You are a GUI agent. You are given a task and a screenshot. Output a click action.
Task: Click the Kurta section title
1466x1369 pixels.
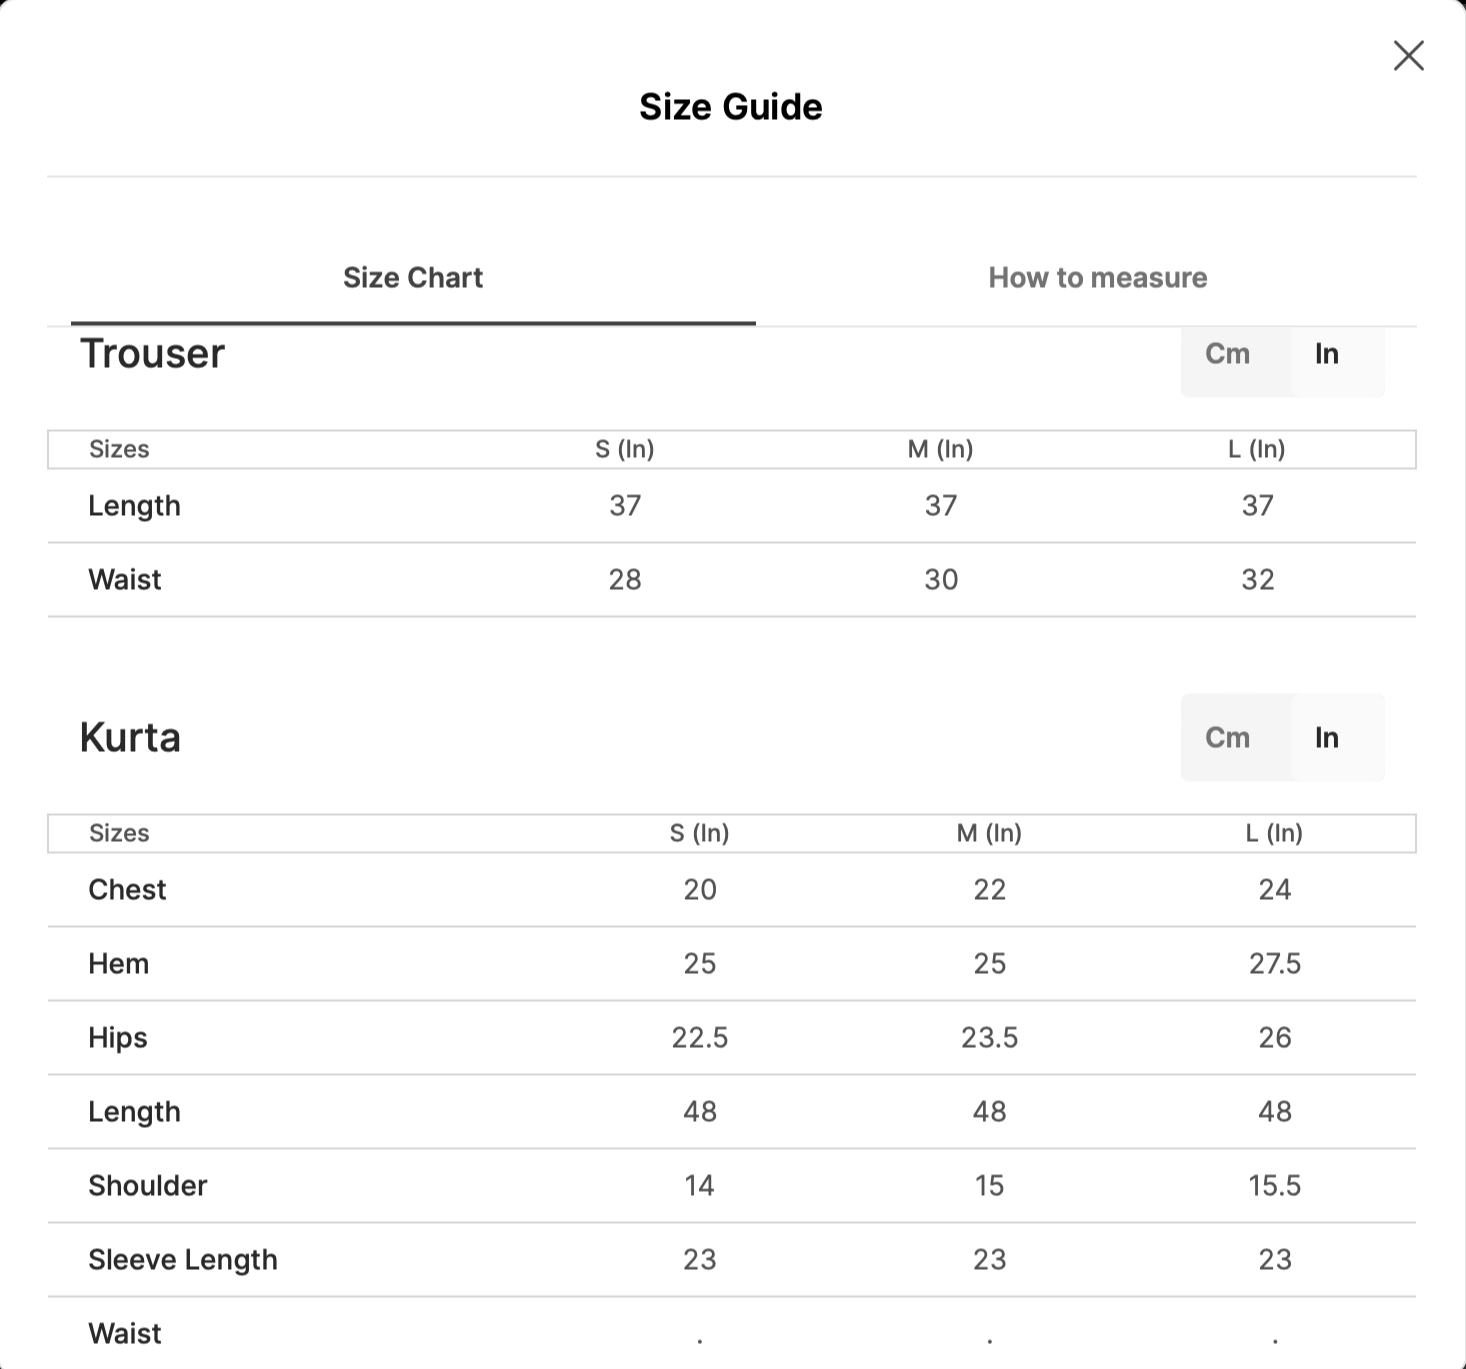coord(130,738)
